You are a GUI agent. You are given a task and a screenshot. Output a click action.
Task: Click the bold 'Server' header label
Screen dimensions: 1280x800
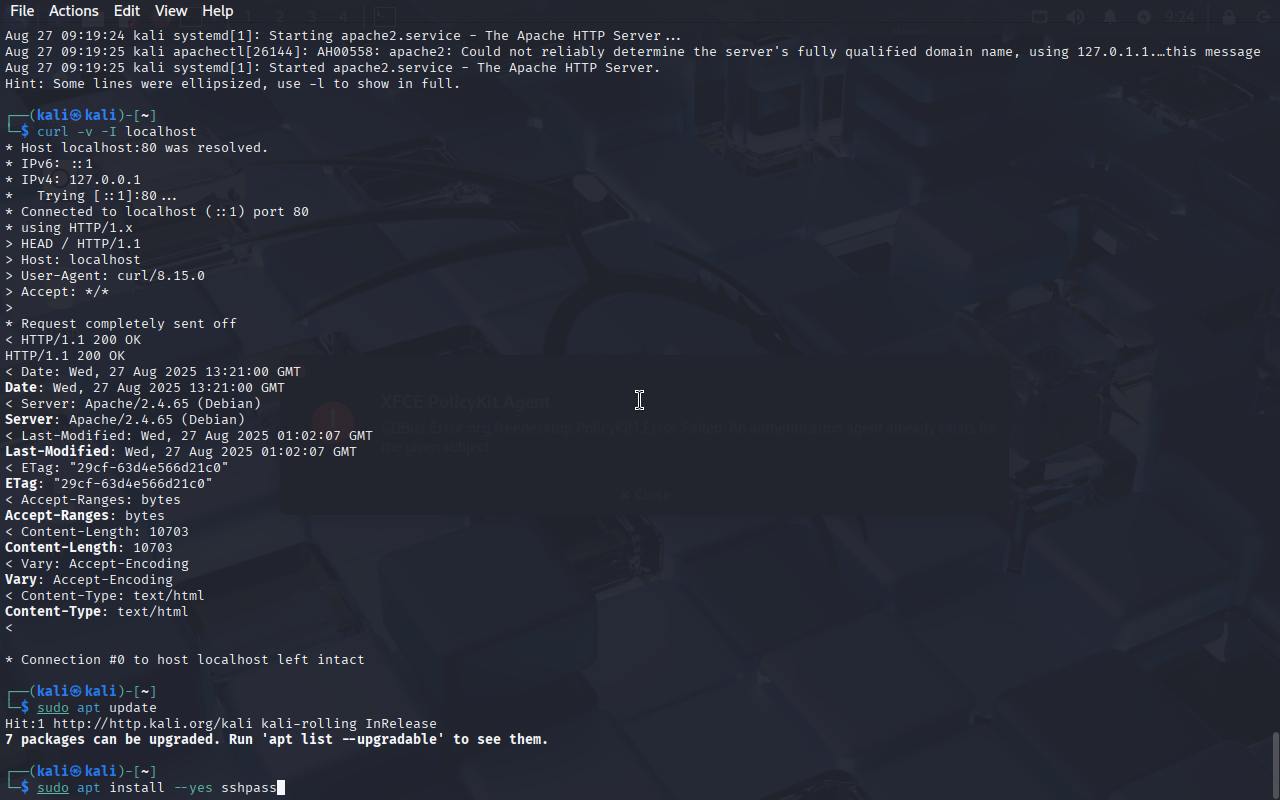coord(29,419)
